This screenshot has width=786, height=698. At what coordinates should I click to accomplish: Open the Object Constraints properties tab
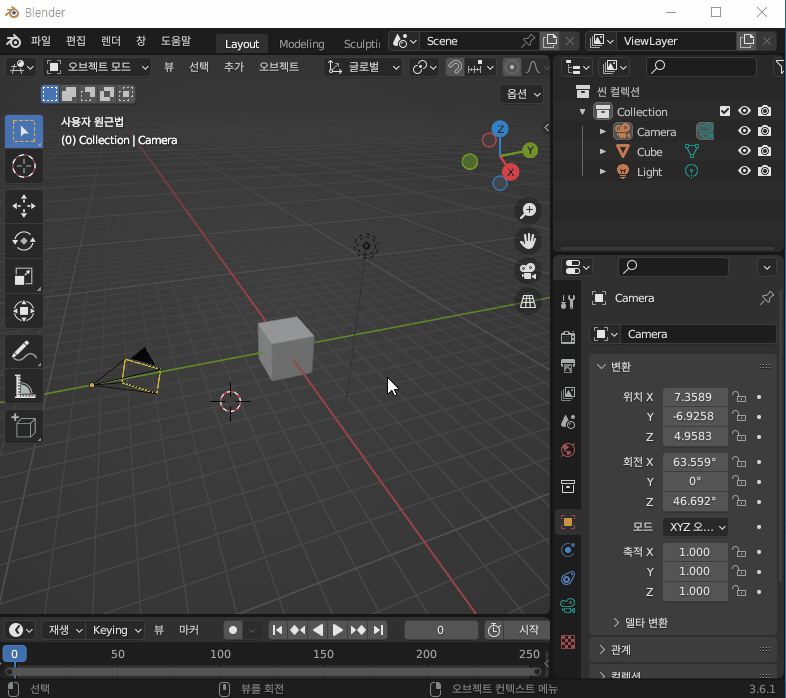[x=568, y=578]
